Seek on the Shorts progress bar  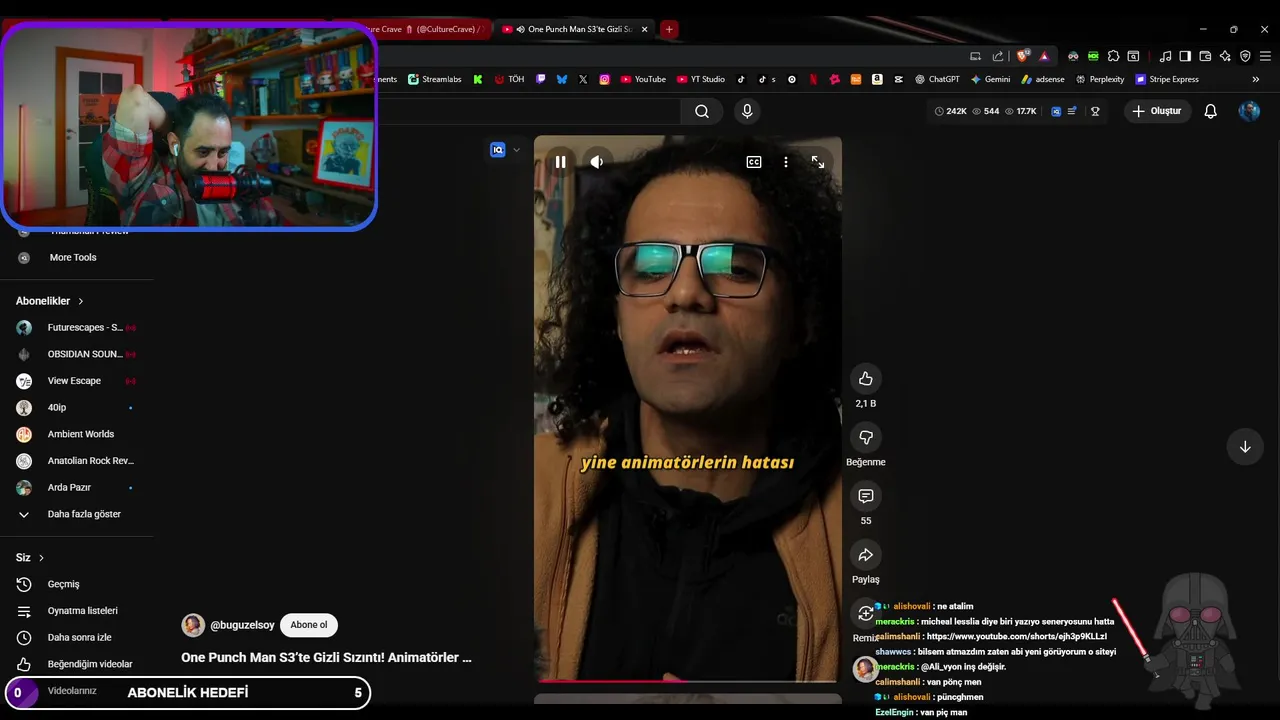coord(687,681)
